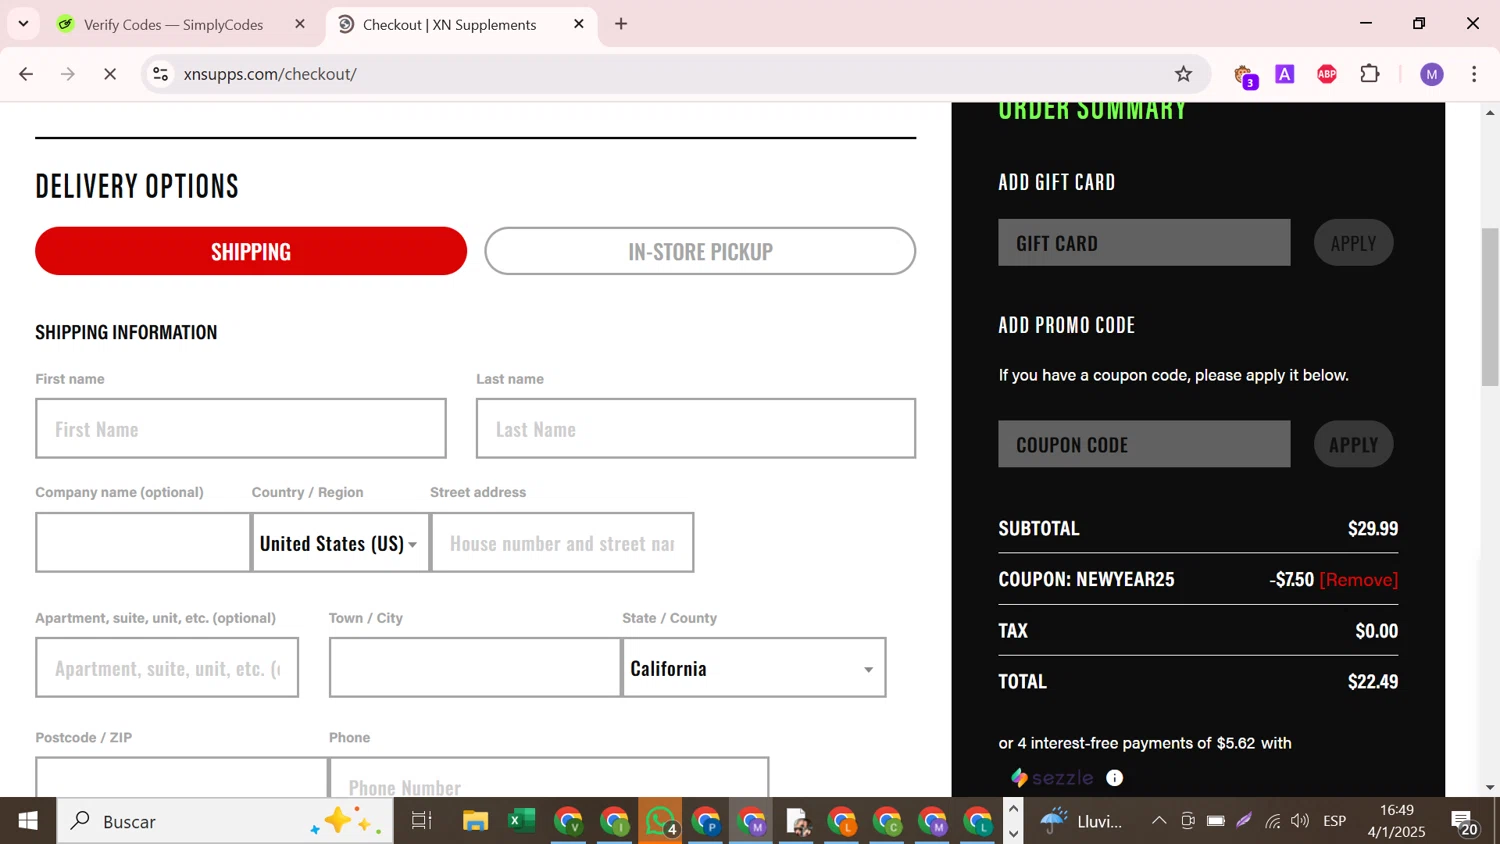Image resolution: width=1500 pixels, height=844 pixels.
Task: Select the In-Store Pickup delivery option
Action: (x=700, y=251)
